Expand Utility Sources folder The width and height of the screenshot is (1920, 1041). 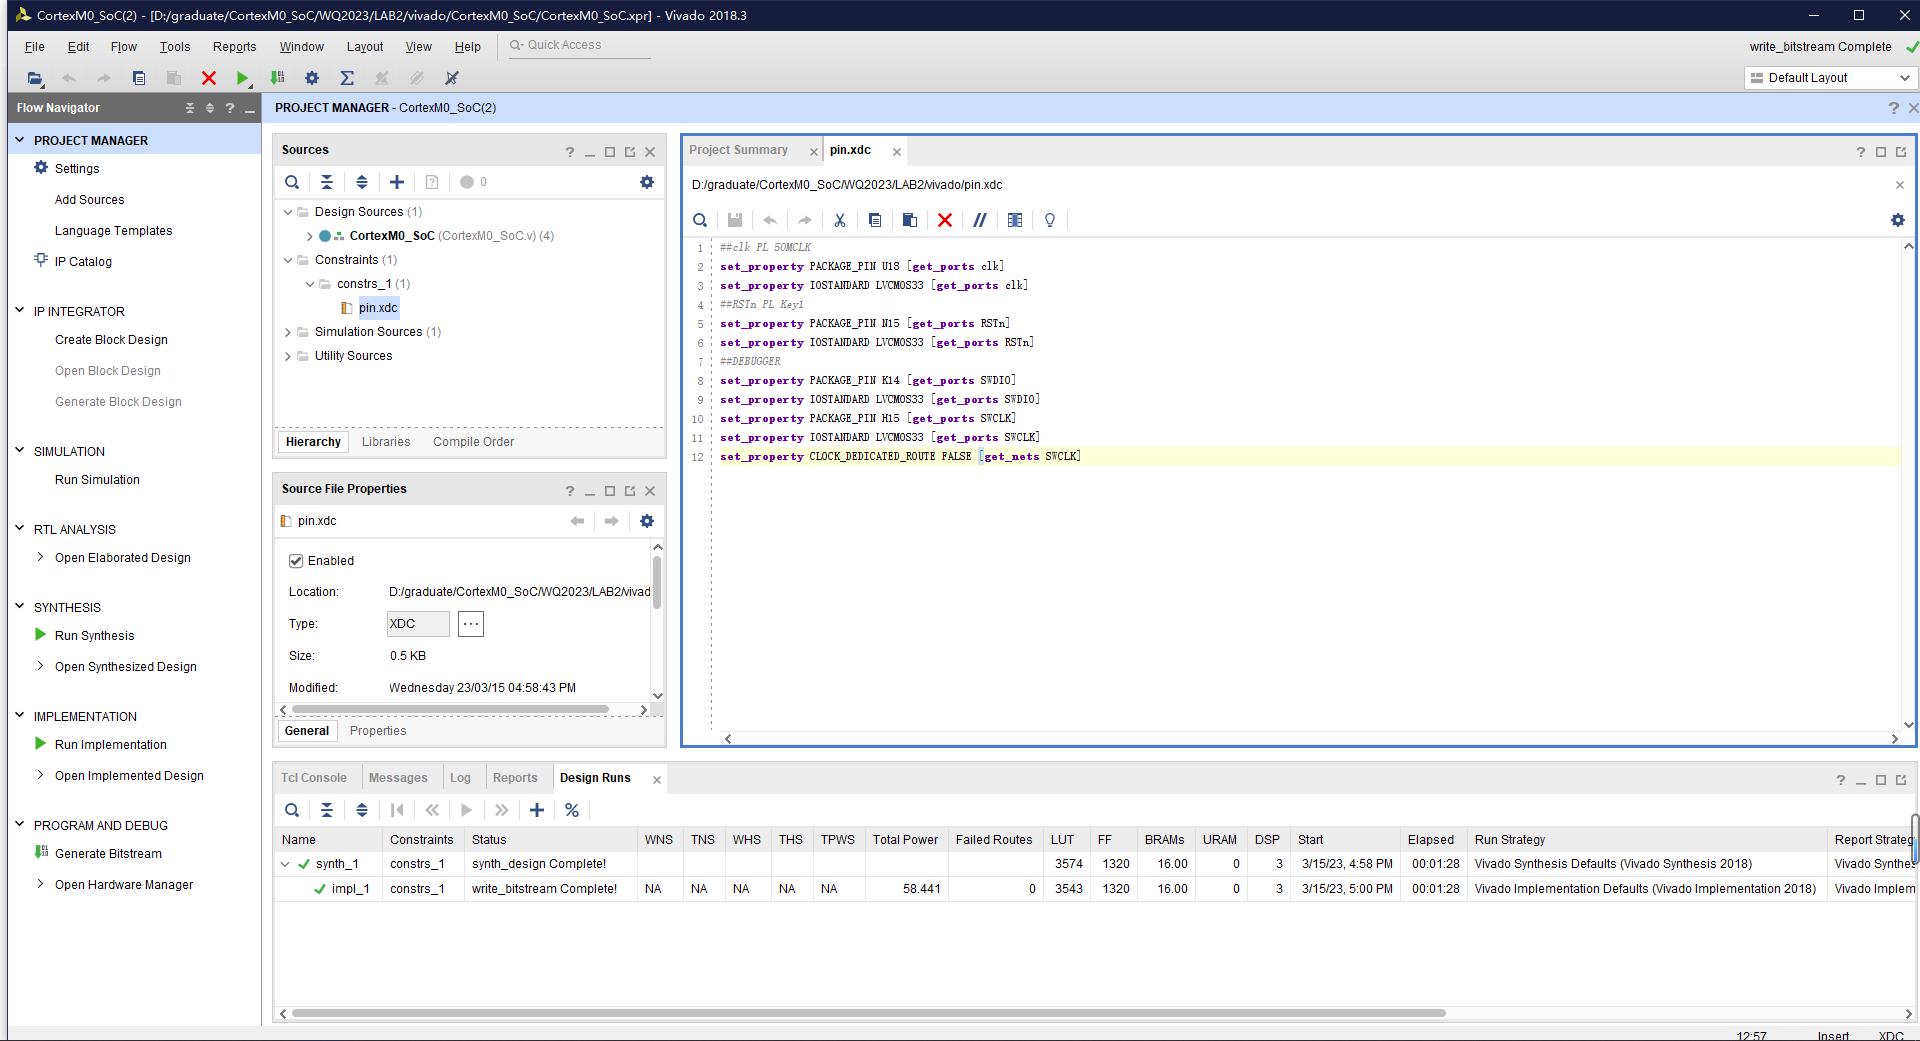(x=288, y=356)
